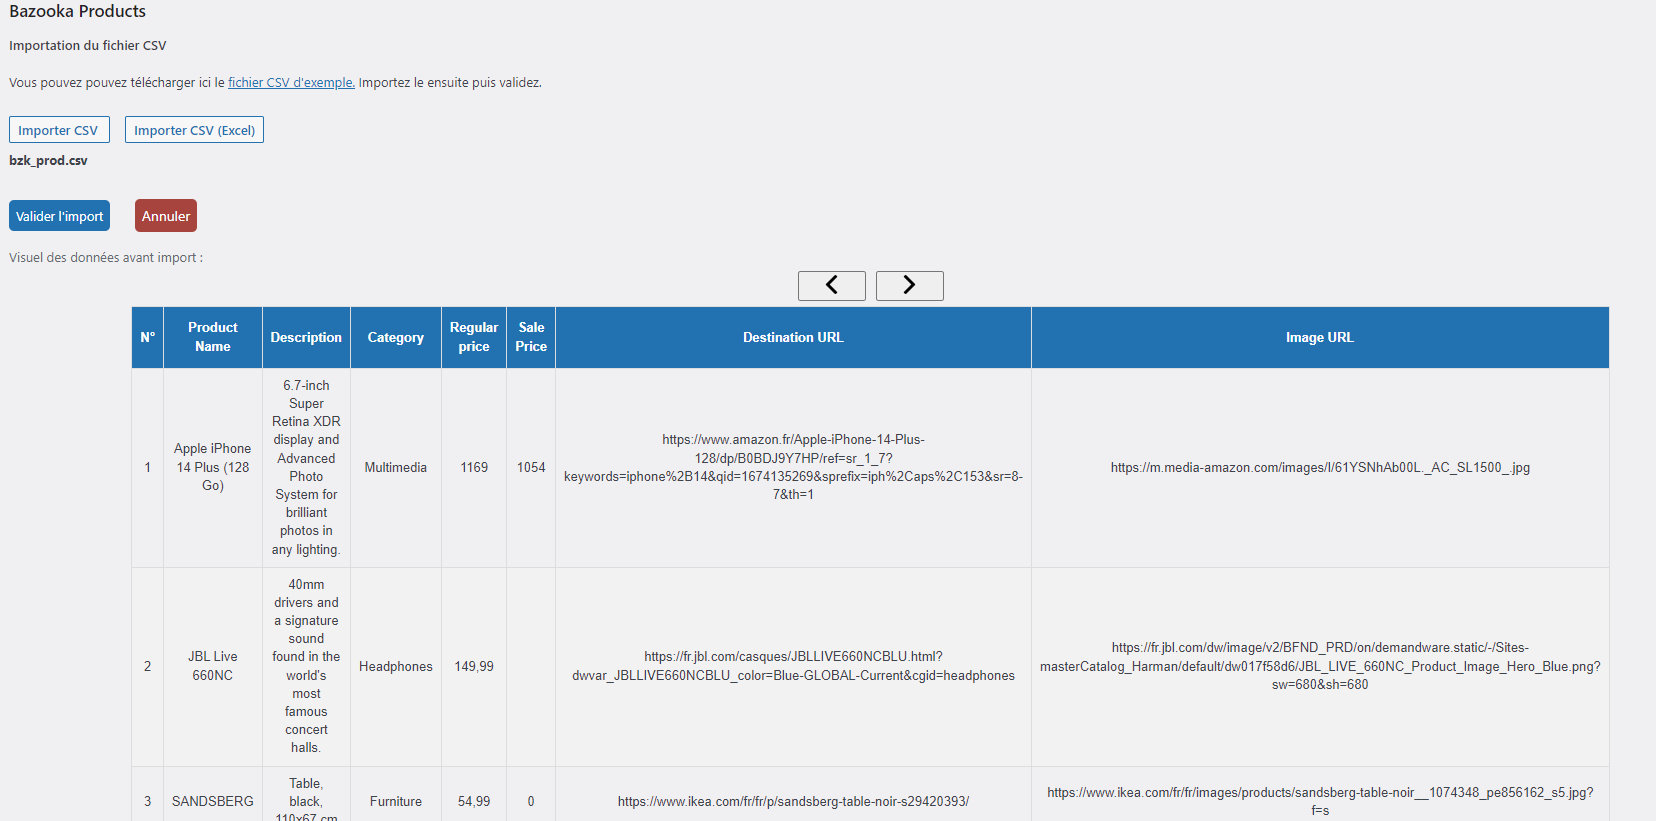The width and height of the screenshot is (1656, 821).
Task: Click the Amazon destination URL cell
Action: 793,467
